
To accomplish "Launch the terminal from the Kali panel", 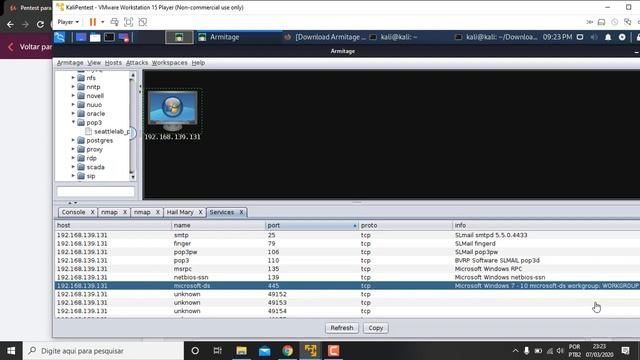I will point(109,37).
